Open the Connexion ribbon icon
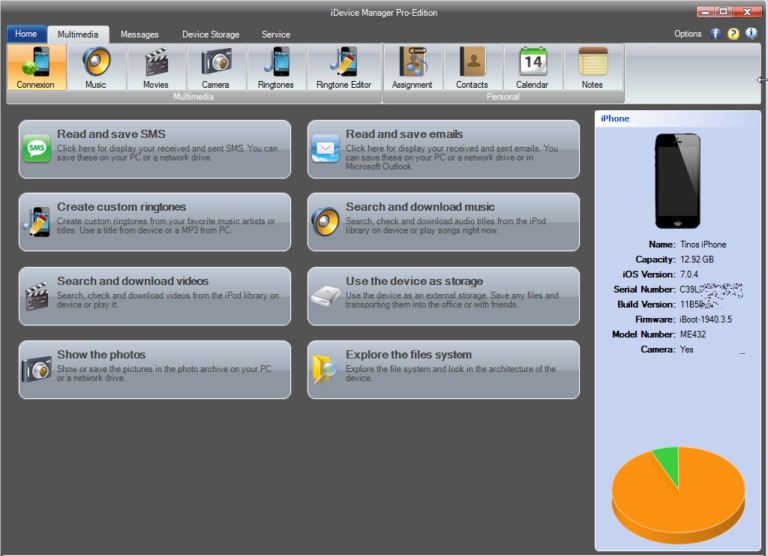This screenshot has height=556, width=768. (36, 67)
